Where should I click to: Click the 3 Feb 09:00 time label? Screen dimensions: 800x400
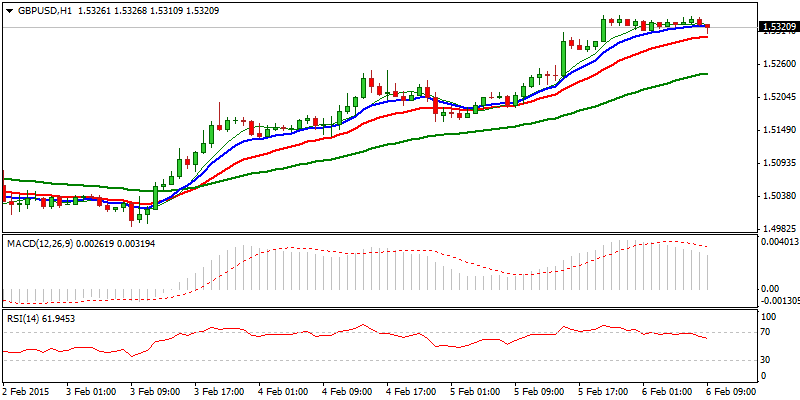[x=154, y=390]
